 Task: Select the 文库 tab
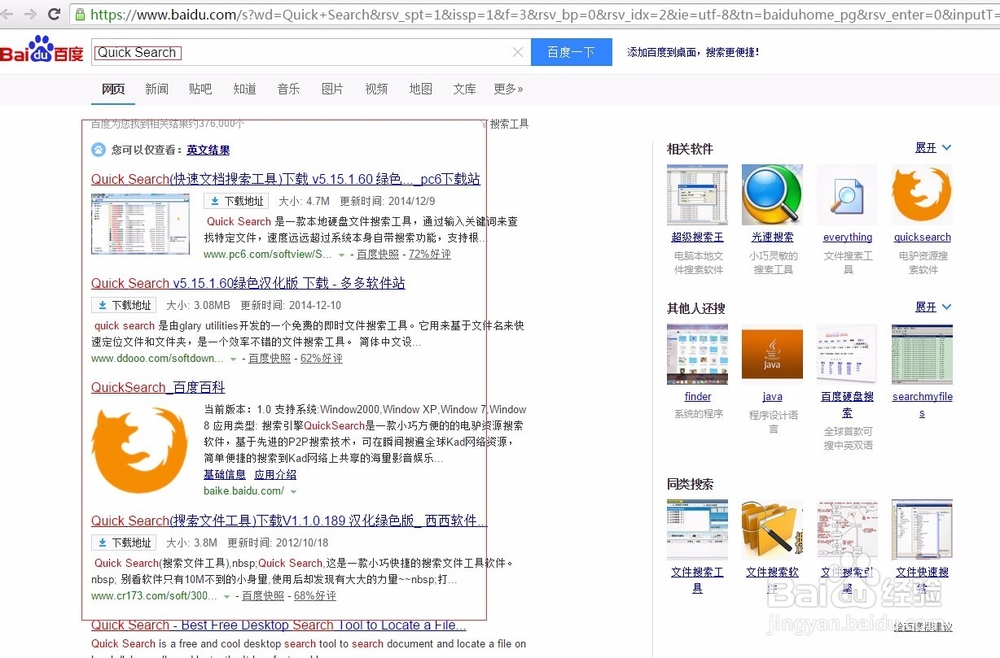click(x=464, y=89)
